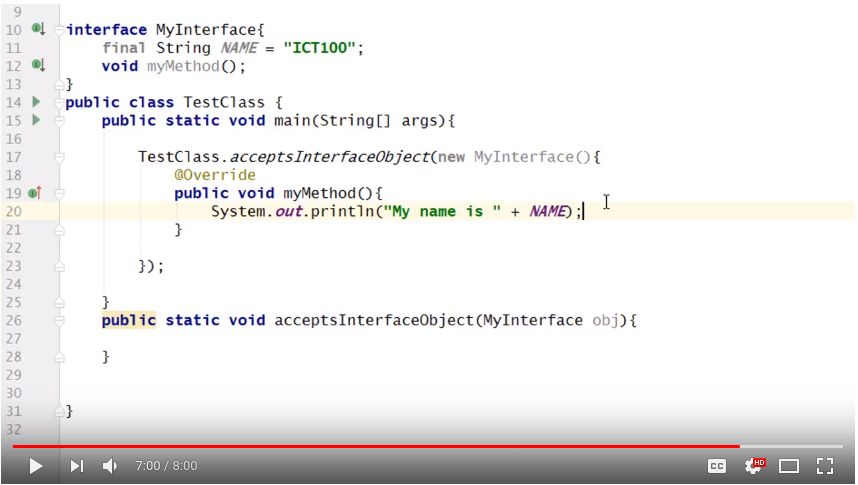This screenshot has width=858, height=485.
Task: Click acceptsInterfaceObject call on line 17
Action: [329, 157]
